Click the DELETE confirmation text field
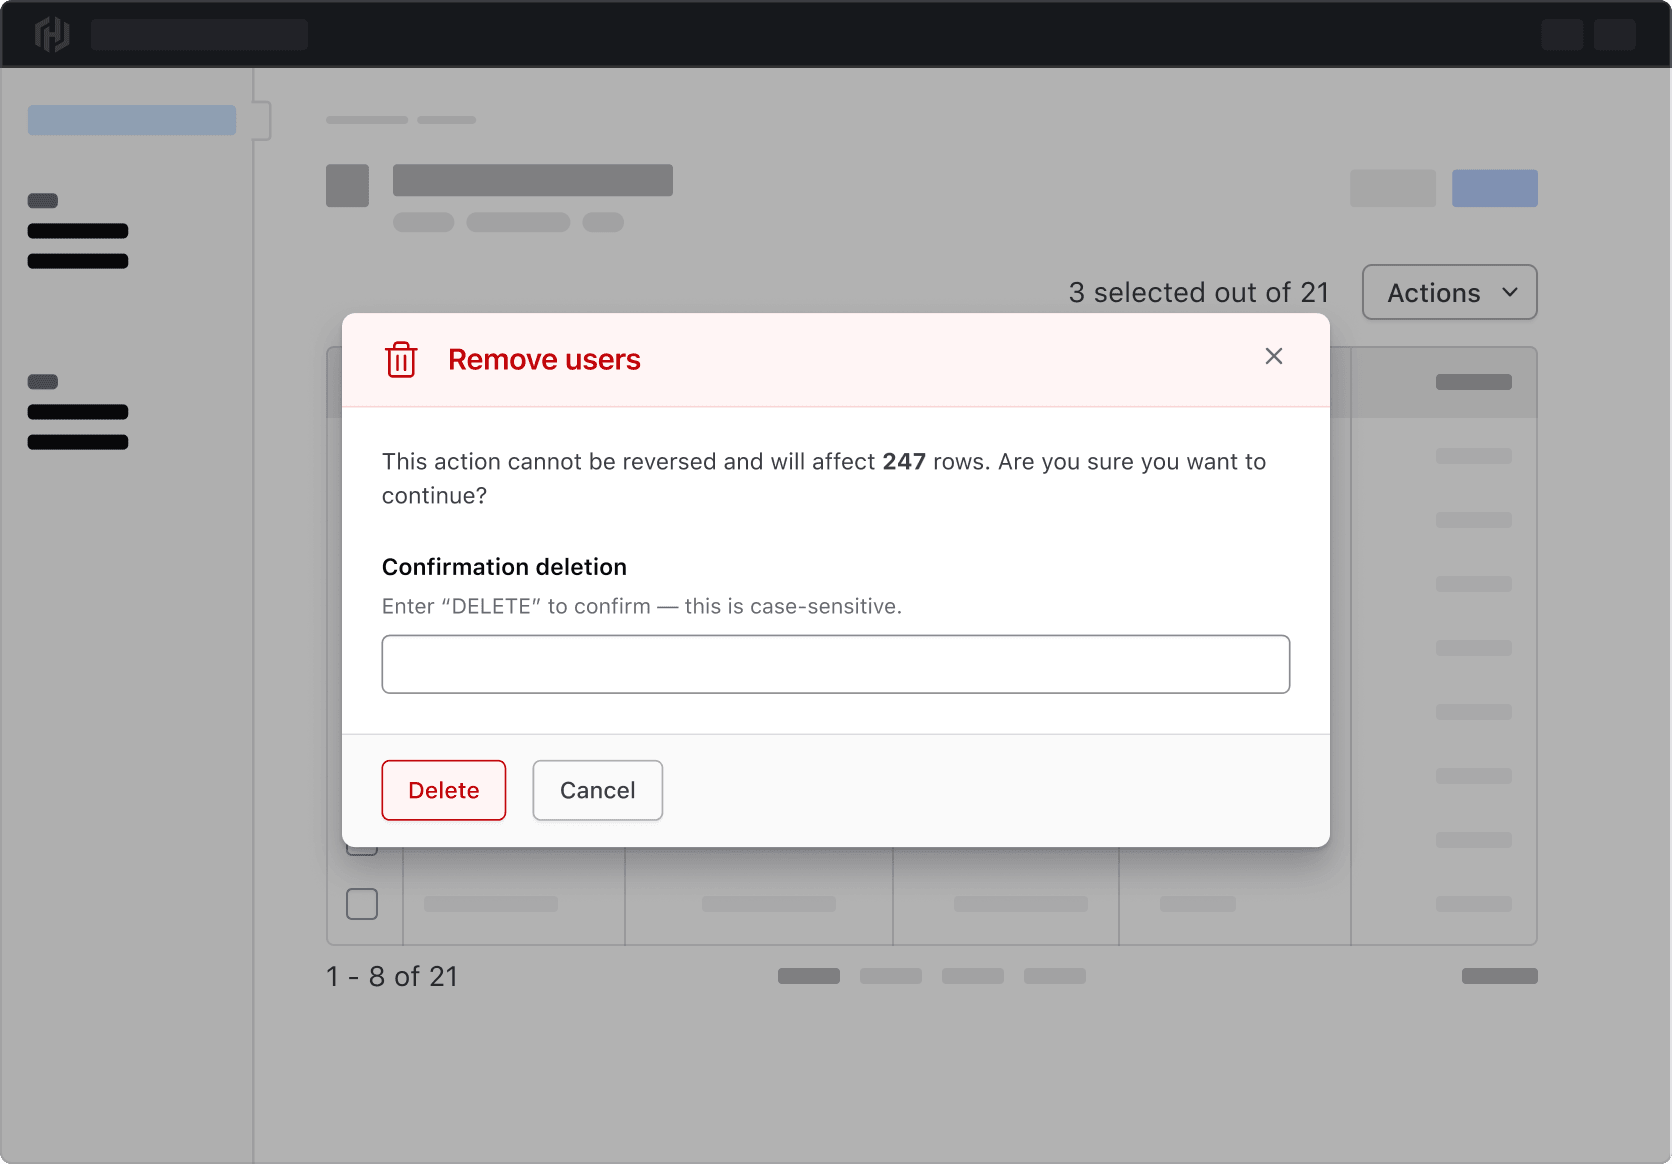Image resolution: width=1672 pixels, height=1164 pixels. pos(835,663)
